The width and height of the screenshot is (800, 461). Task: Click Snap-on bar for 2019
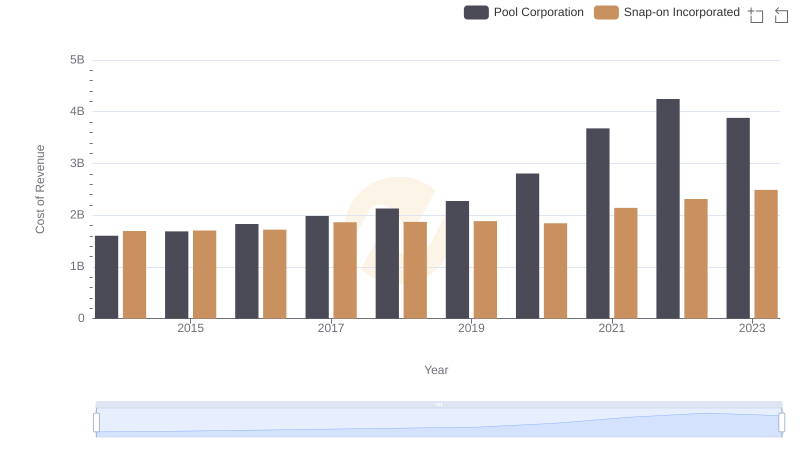coord(486,270)
